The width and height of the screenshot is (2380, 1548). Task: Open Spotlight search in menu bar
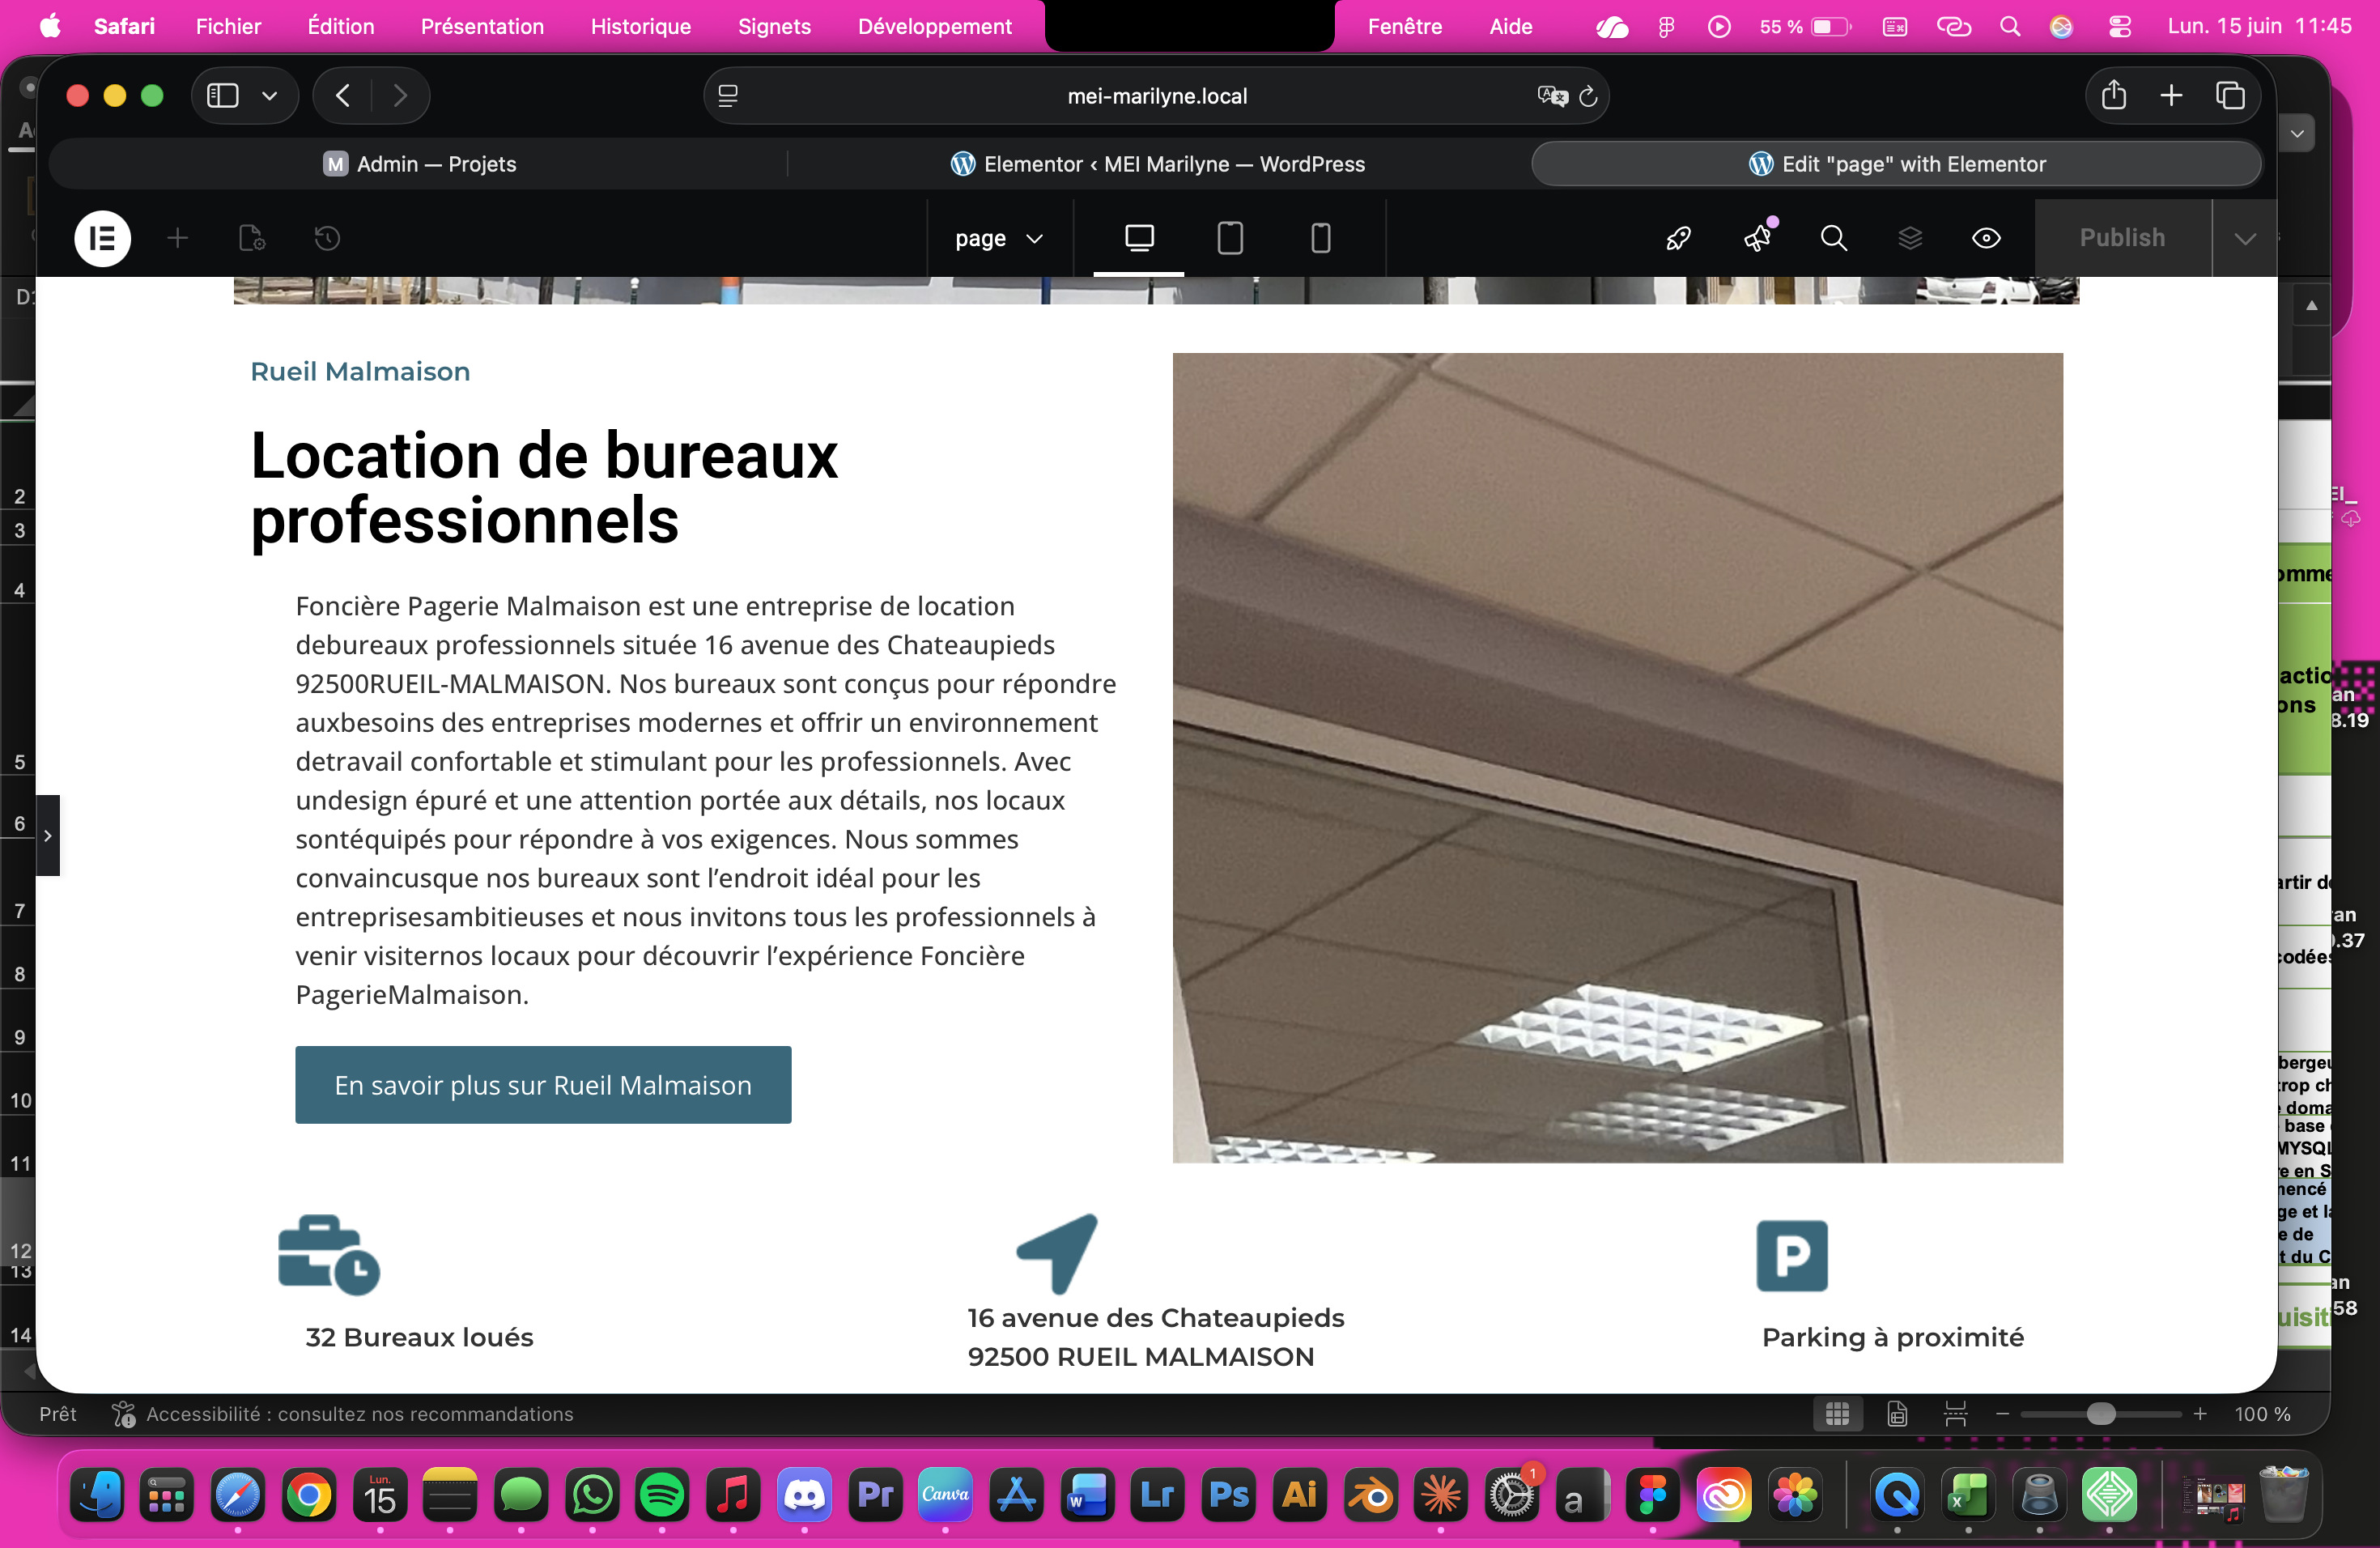point(2010,26)
